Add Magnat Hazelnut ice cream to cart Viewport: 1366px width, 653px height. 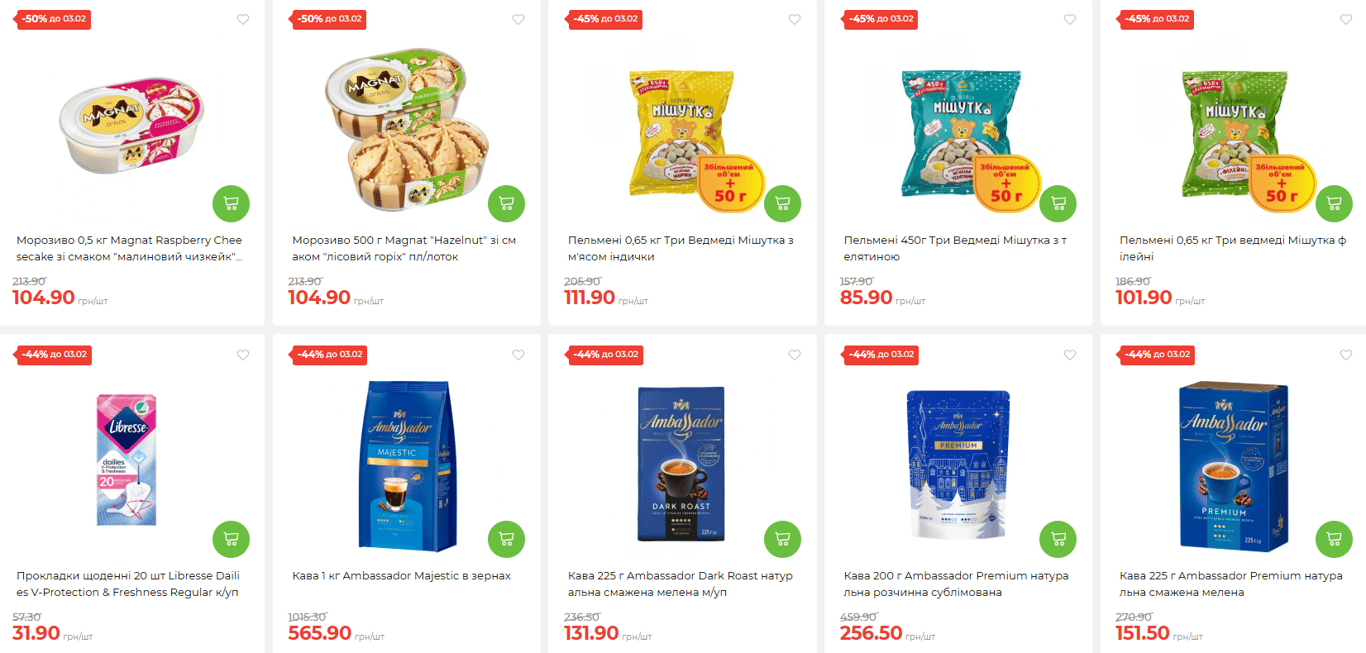click(506, 204)
